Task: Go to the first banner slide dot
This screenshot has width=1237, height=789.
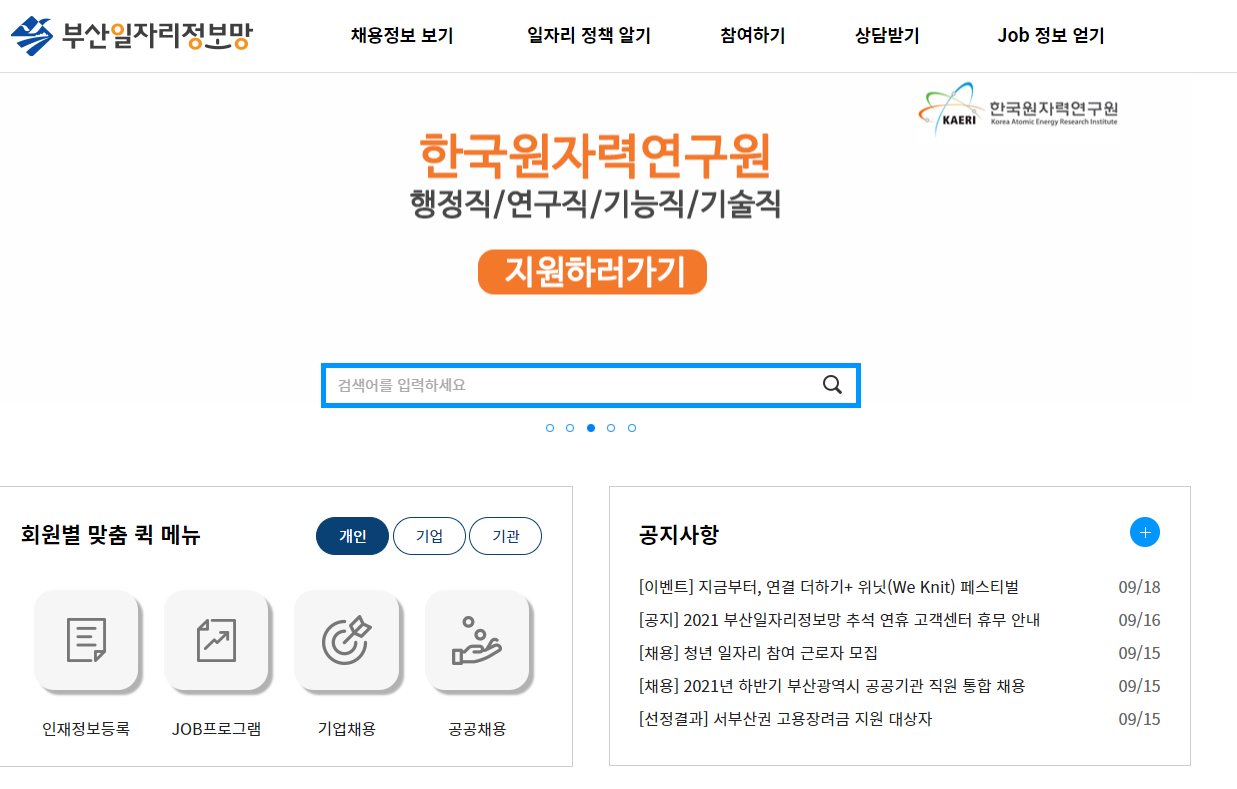Action: [550, 428]
